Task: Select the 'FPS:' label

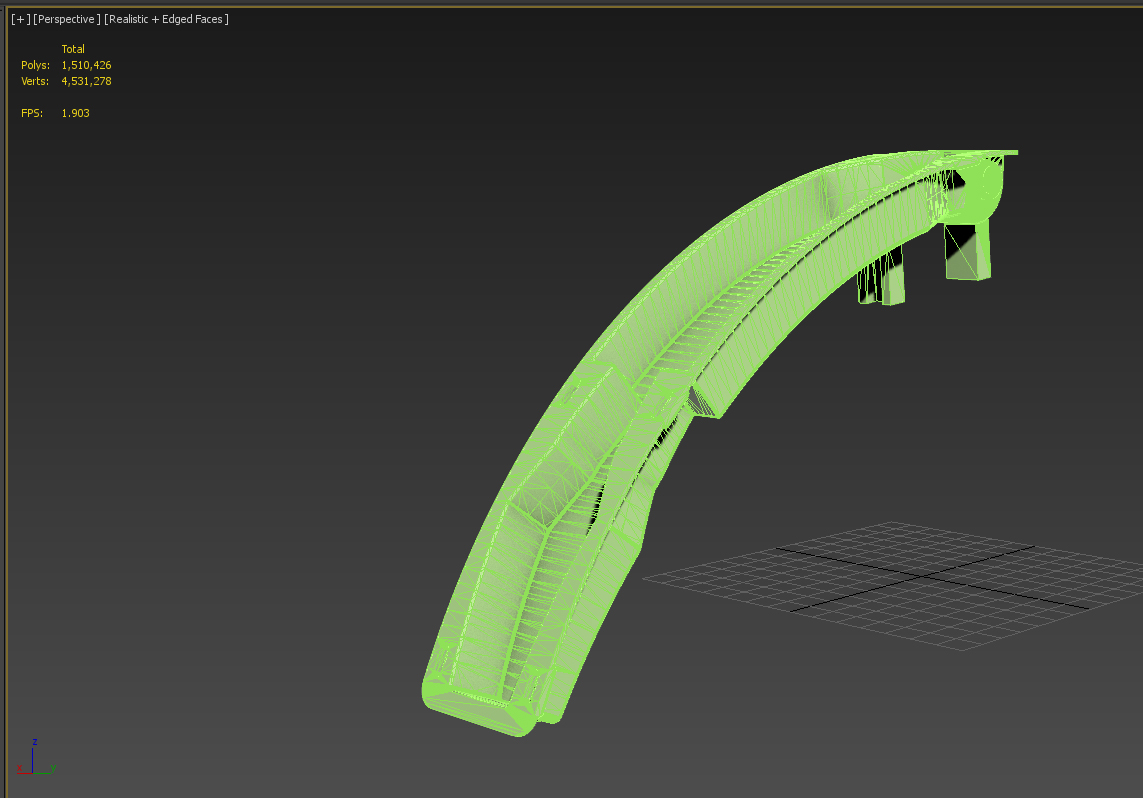Action: click(x=32, y=113)
